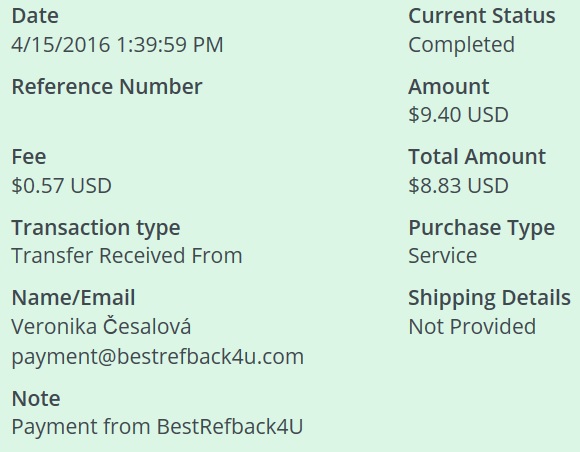
Task: Click the Purchase Type heading
Action: tap(482, 228)
